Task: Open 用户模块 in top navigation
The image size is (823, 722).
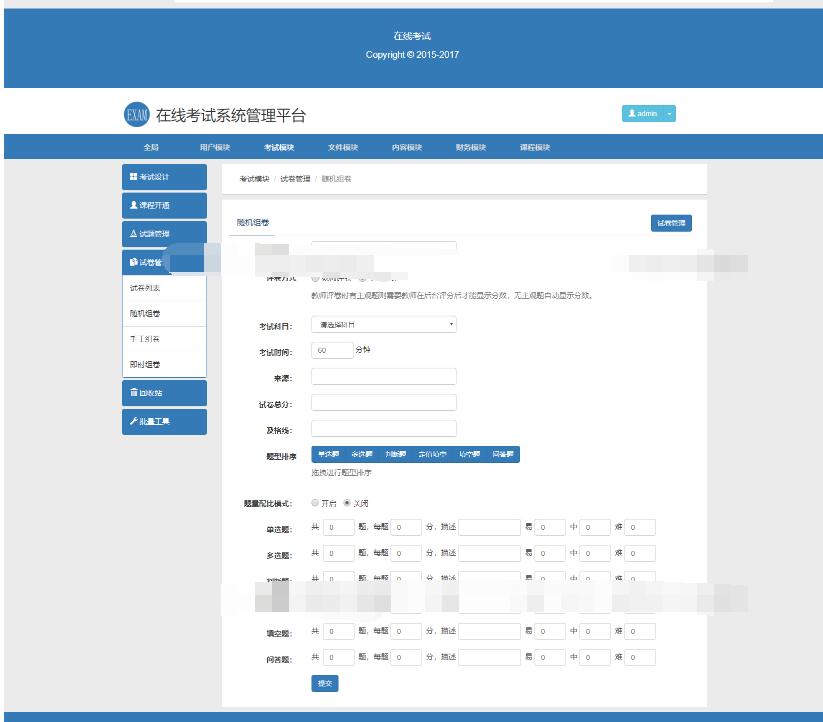Action: pos(215,147)
